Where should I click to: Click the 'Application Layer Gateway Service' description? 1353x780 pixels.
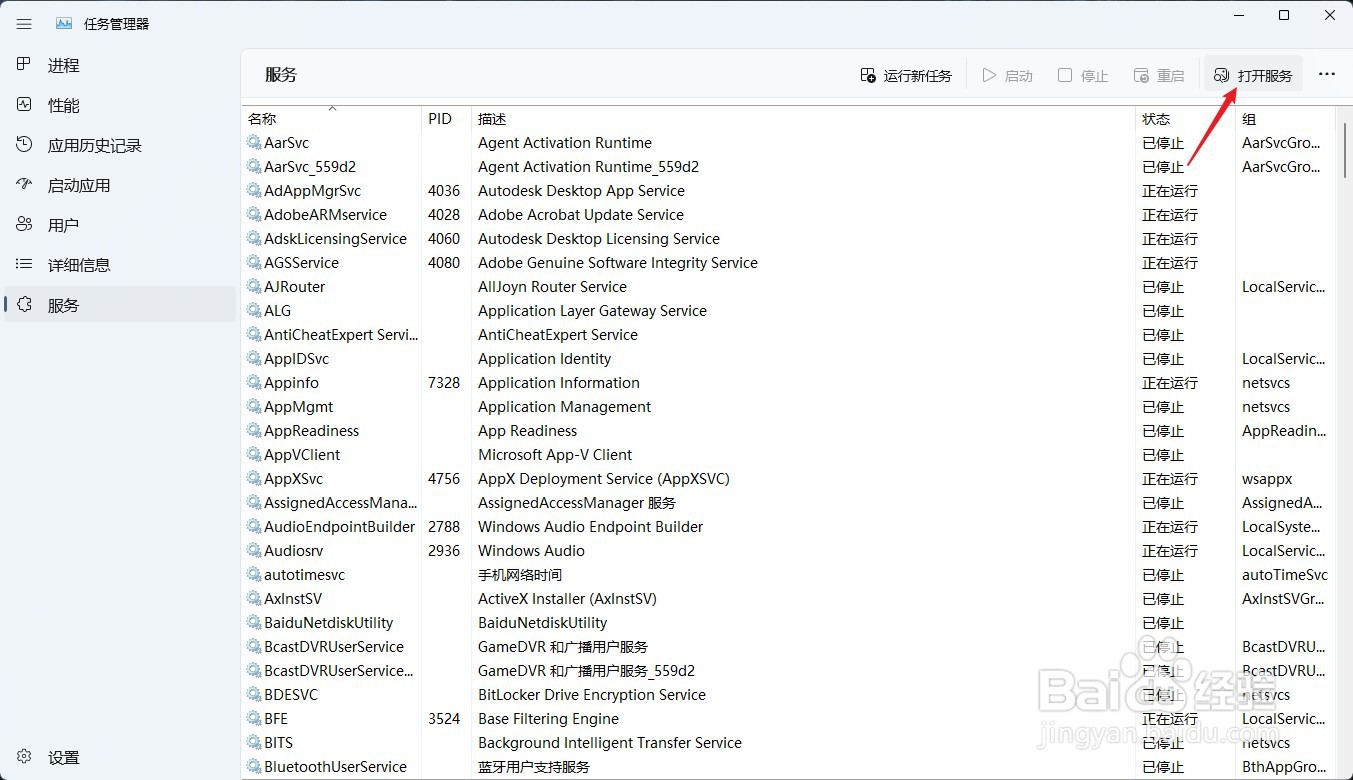[592, 311]
